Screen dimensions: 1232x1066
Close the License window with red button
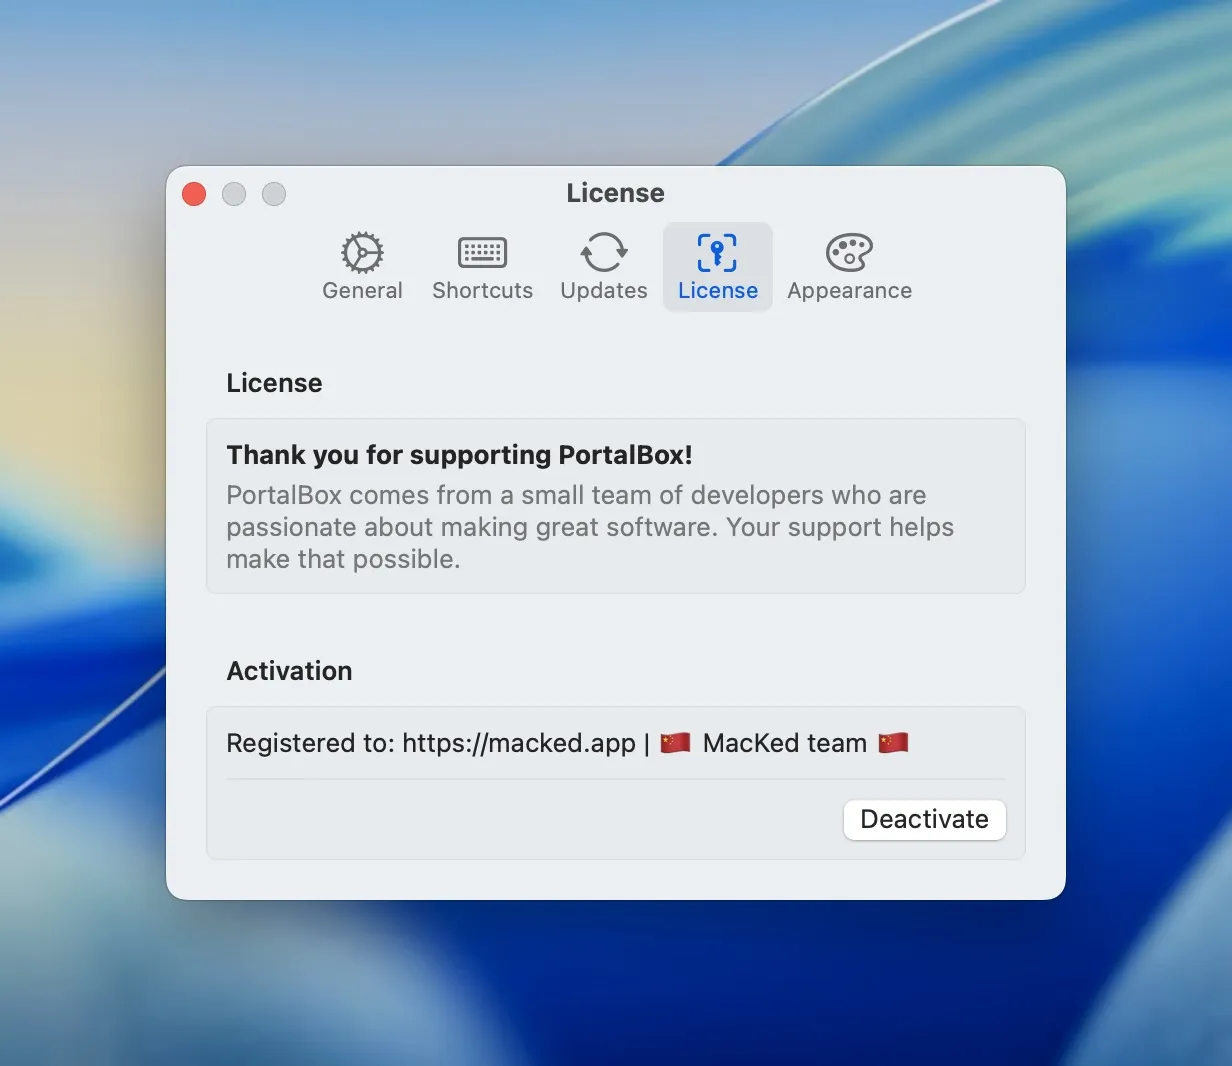[194, 194]
